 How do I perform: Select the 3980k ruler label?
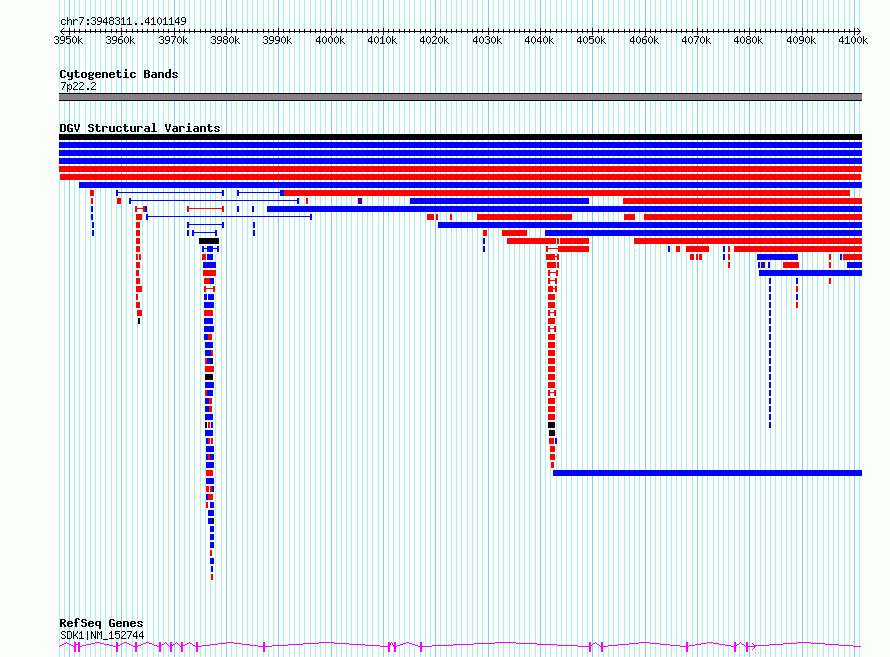[225, 40]
